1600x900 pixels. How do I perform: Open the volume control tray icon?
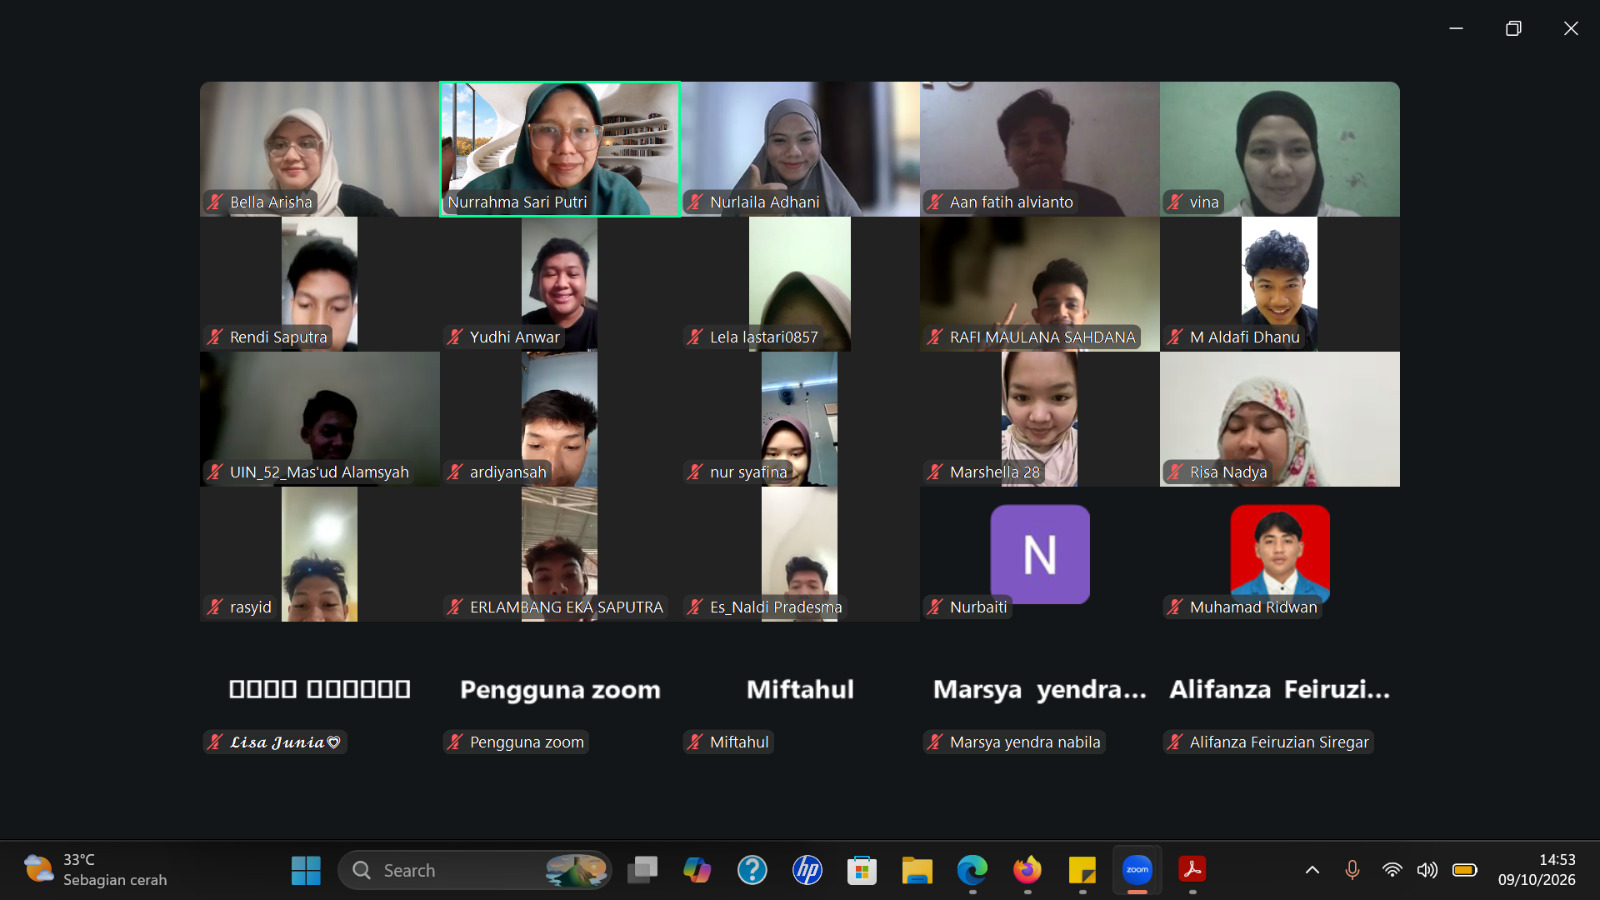coord(1427,870)
